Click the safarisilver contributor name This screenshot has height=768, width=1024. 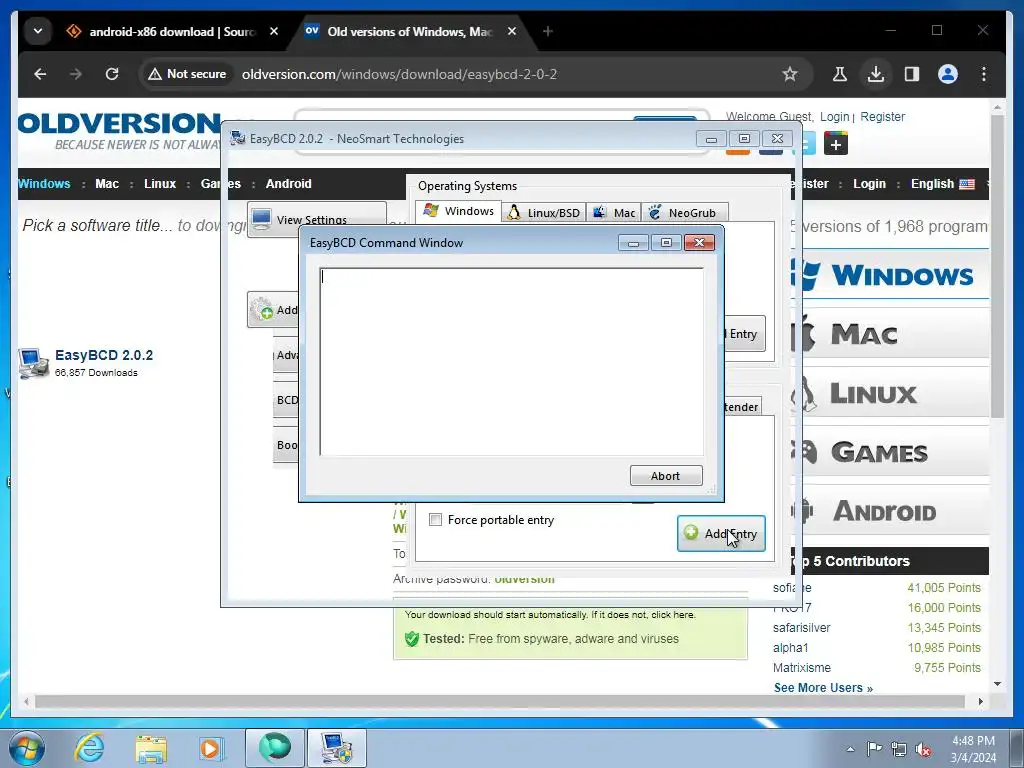click(x=801, y=628)
